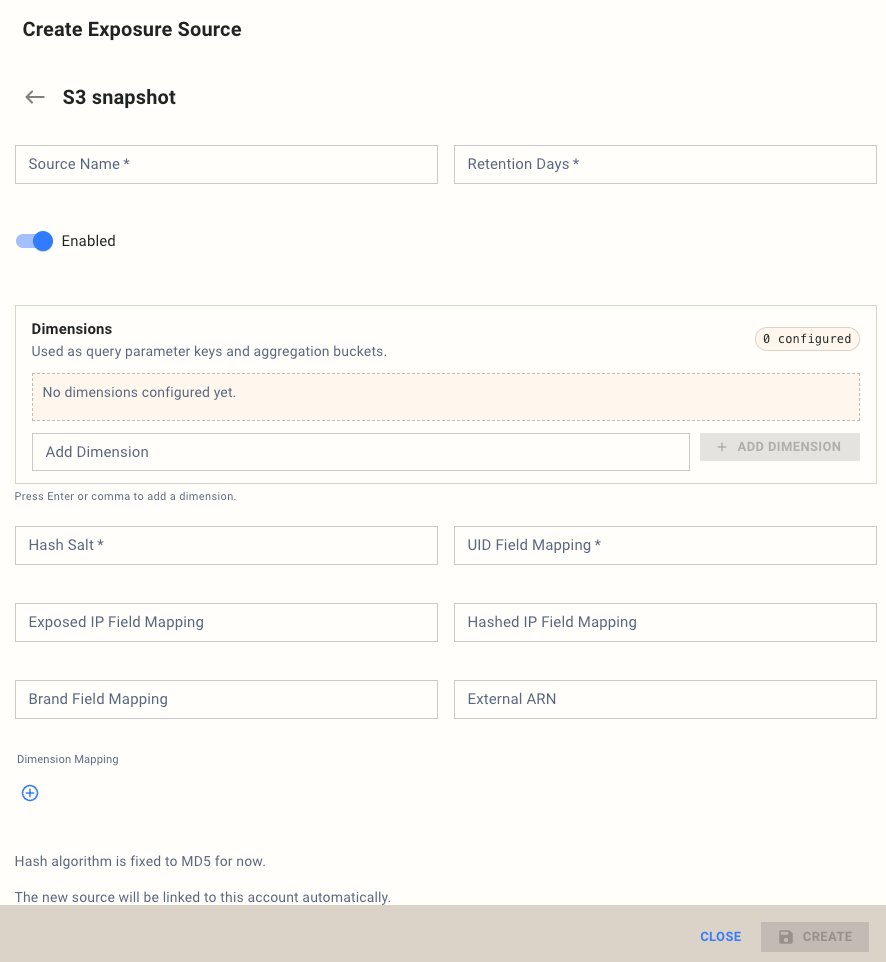The height and width of the screenshot is (962, 886).
Task: Click the Add Dimension text box
Action: point(360,452)
